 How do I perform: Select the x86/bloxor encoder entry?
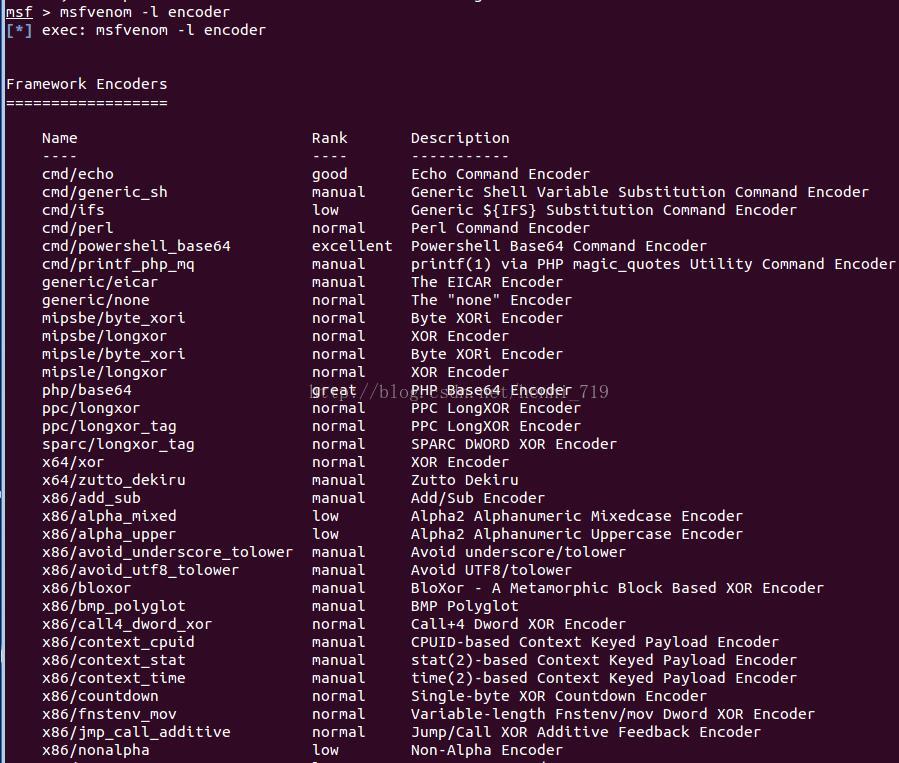(87, 588)
